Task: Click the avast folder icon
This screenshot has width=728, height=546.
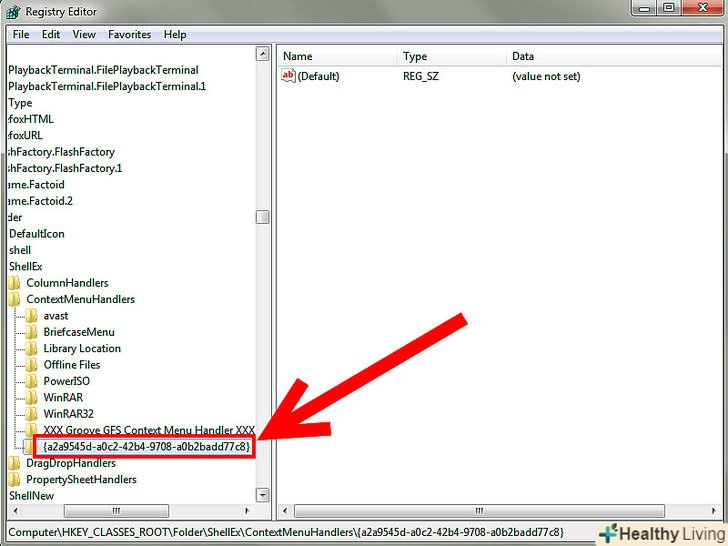Action: coord(32,316)
